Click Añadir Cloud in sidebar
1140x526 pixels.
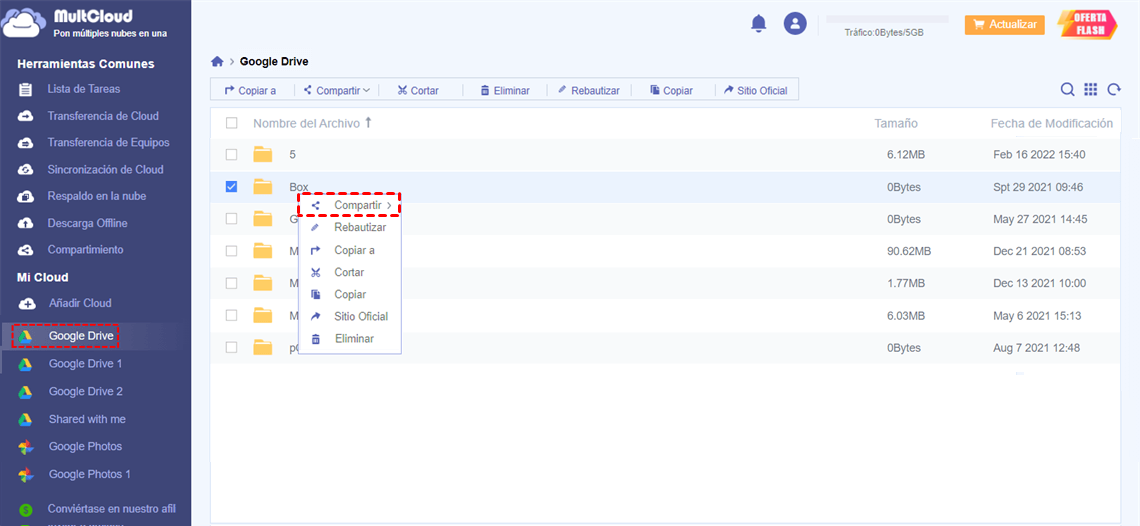tap(79, 303)
